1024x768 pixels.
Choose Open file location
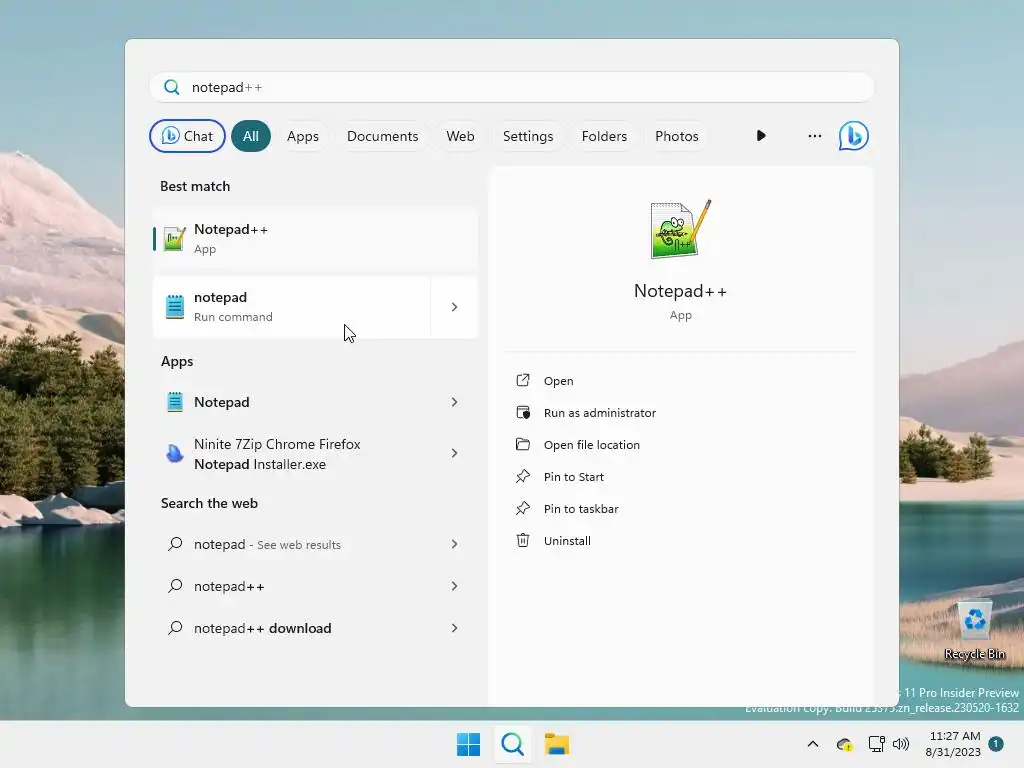(592, 445)
